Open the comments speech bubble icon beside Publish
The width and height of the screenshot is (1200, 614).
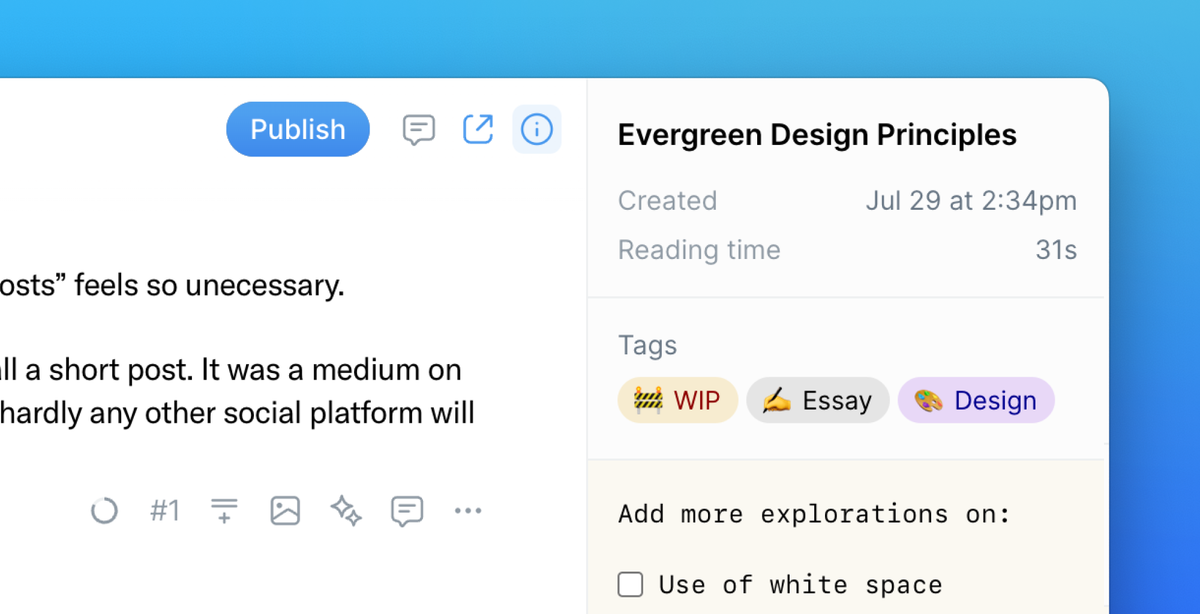(x=419, y=130)
